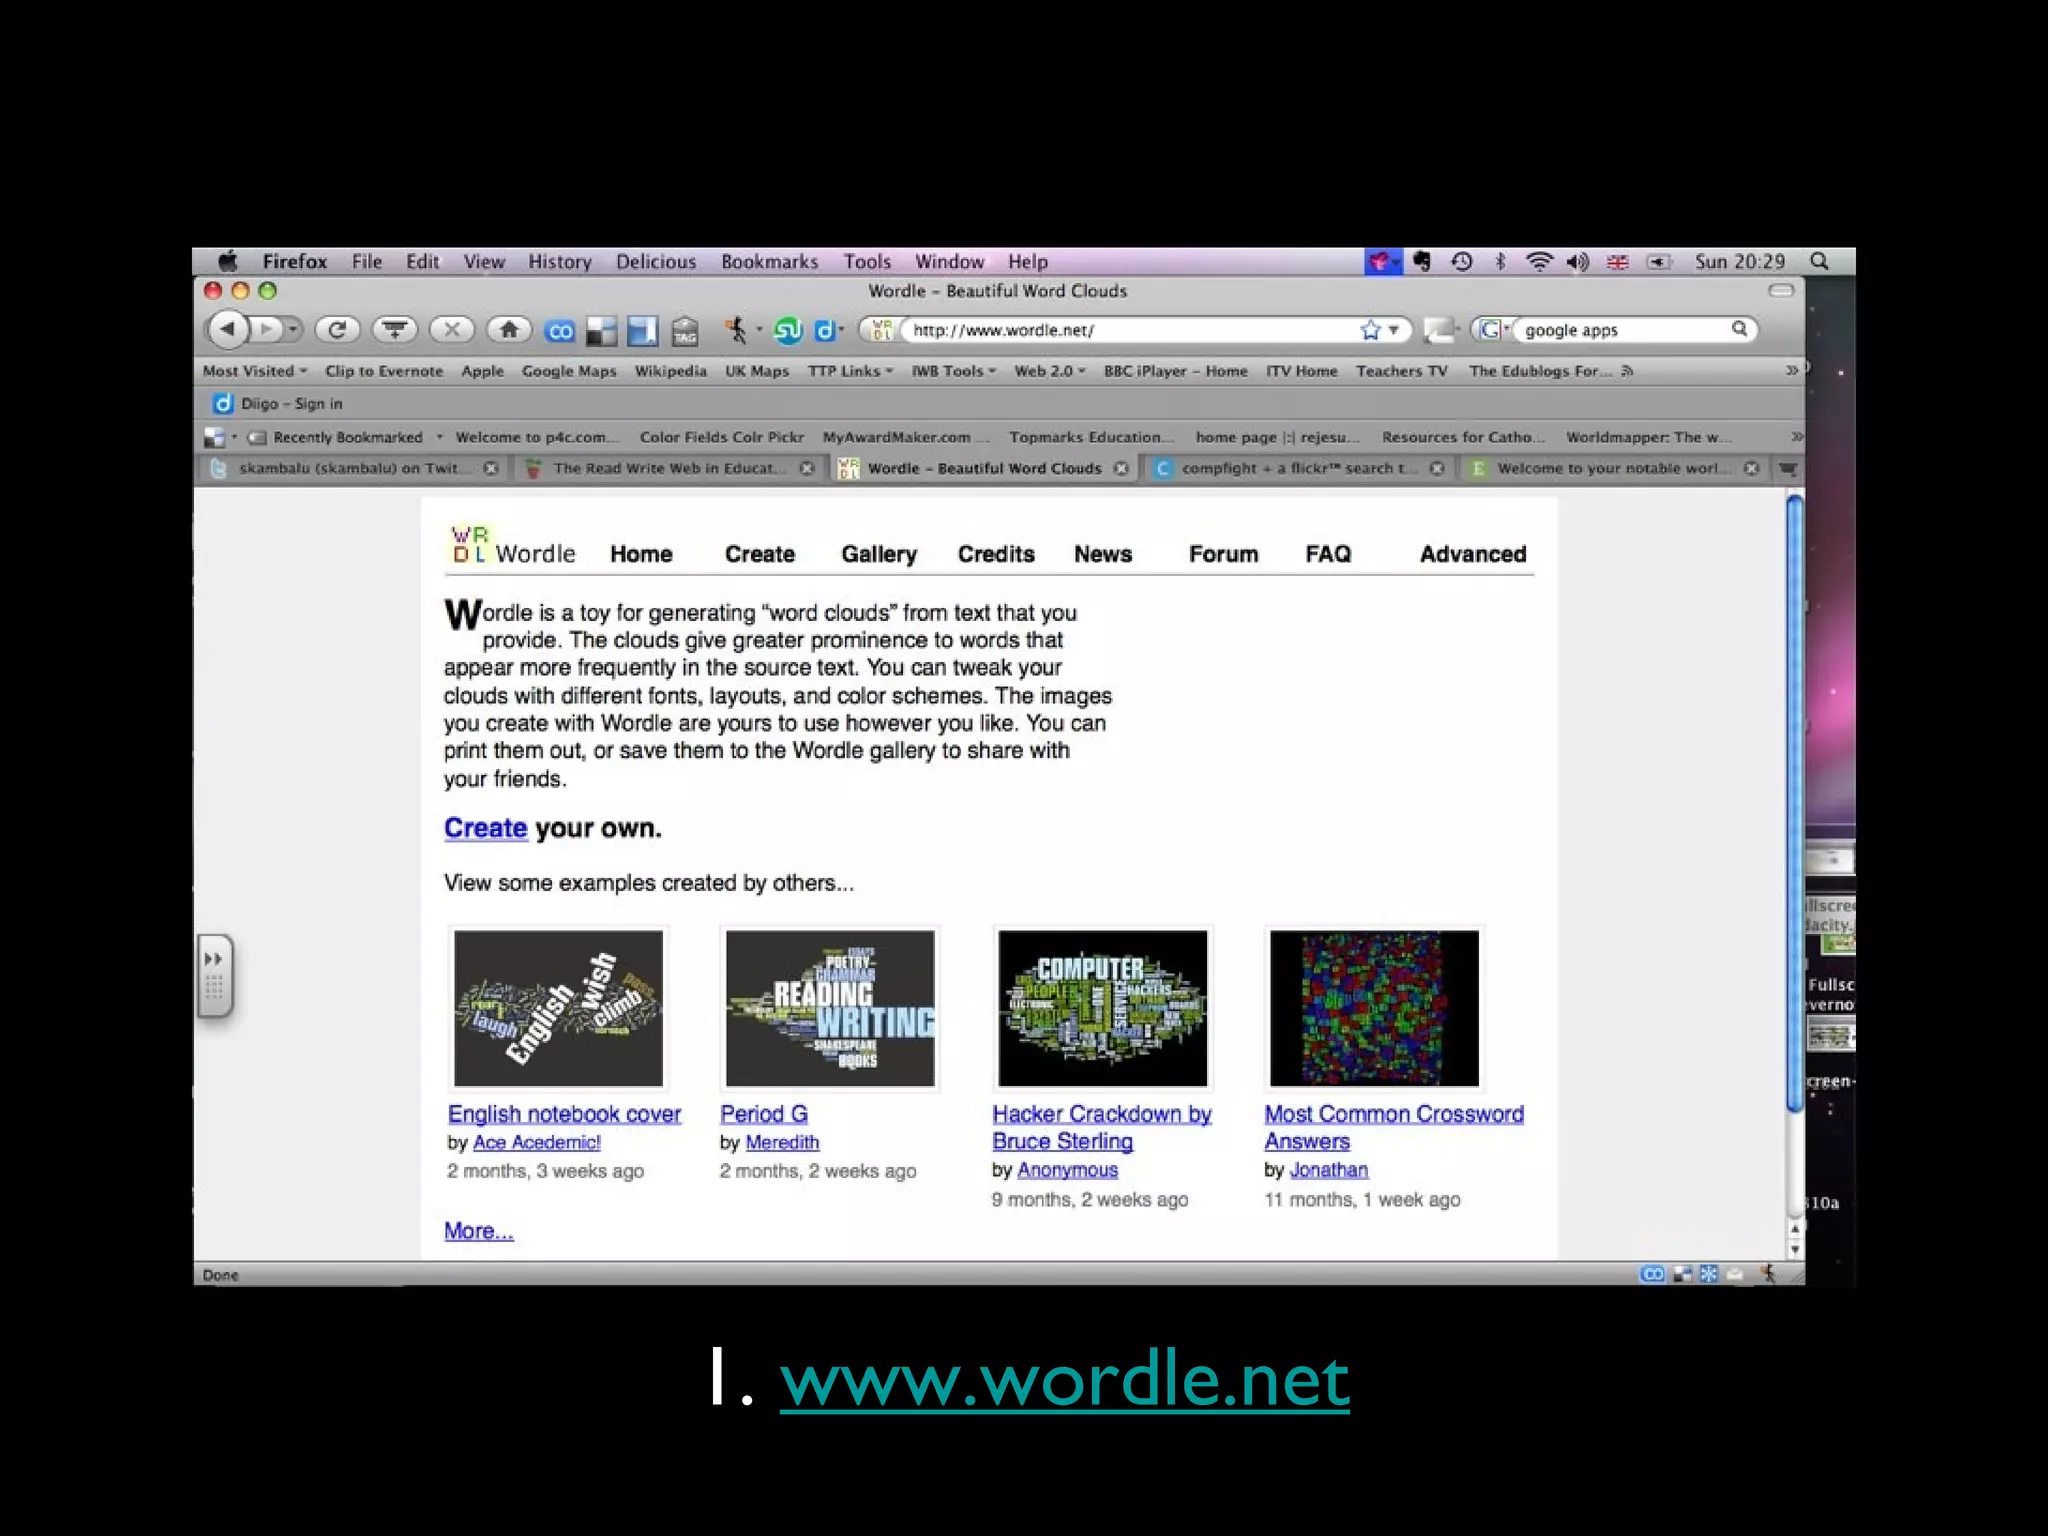
Task: Click the Stop loading X button
Action: [452, 329]
